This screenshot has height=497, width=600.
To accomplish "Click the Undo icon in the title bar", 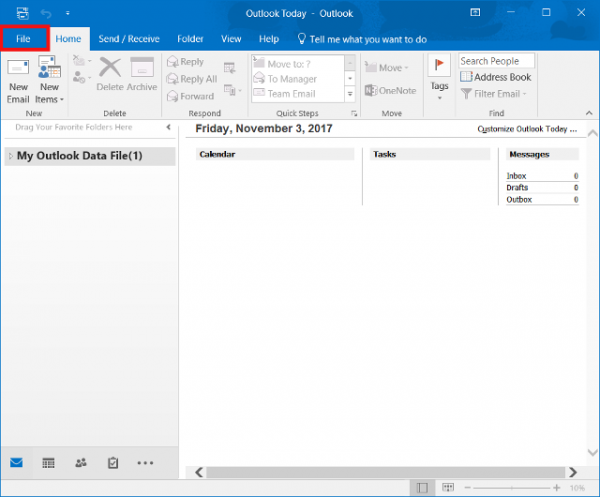I will [46, 14].
